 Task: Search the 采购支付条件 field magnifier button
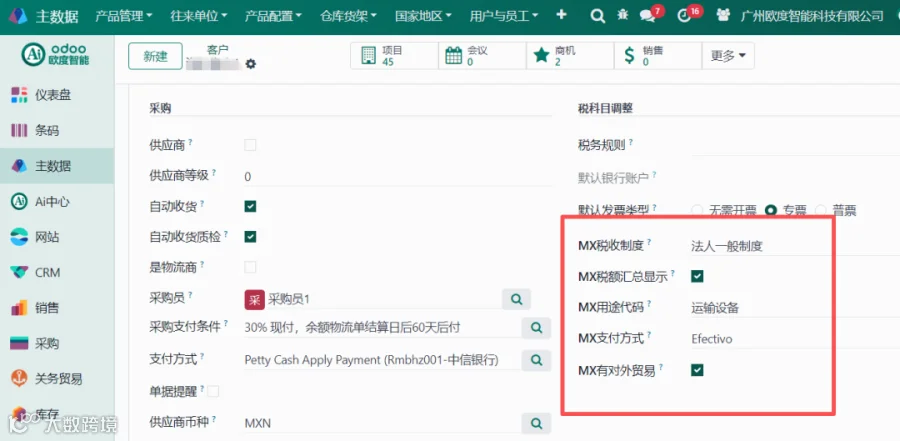point(536,327)
